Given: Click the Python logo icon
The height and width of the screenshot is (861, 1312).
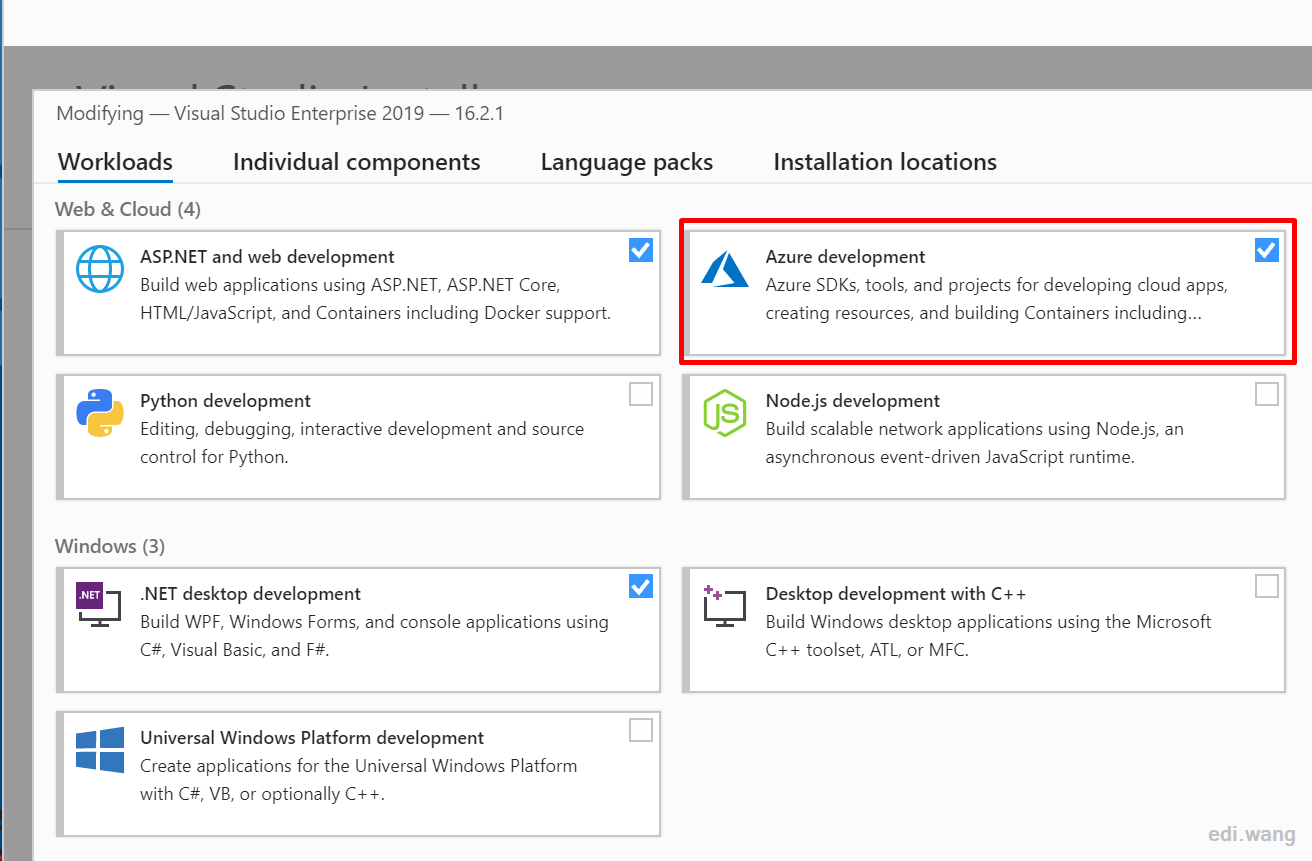Looking at the screenshot, I should click(100, 413).
